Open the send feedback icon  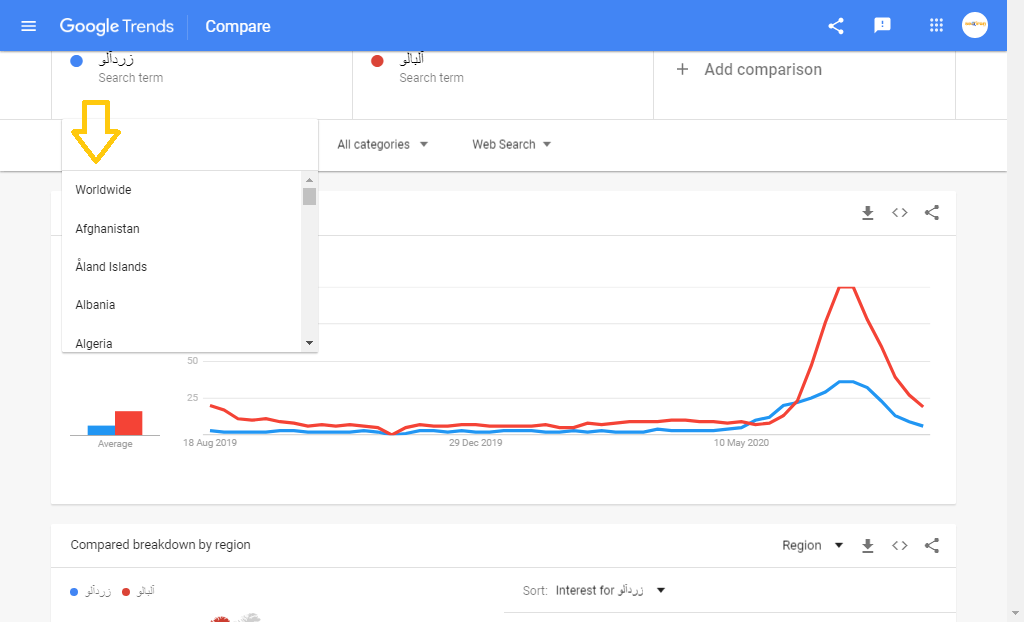[882, 26]
